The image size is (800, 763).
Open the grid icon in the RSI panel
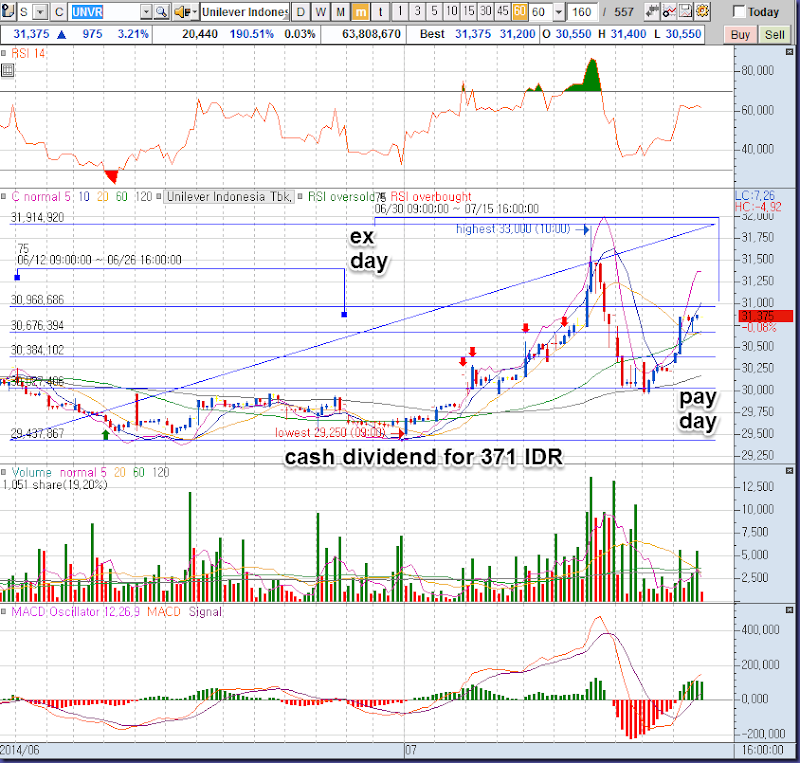(x=7, y=70)
